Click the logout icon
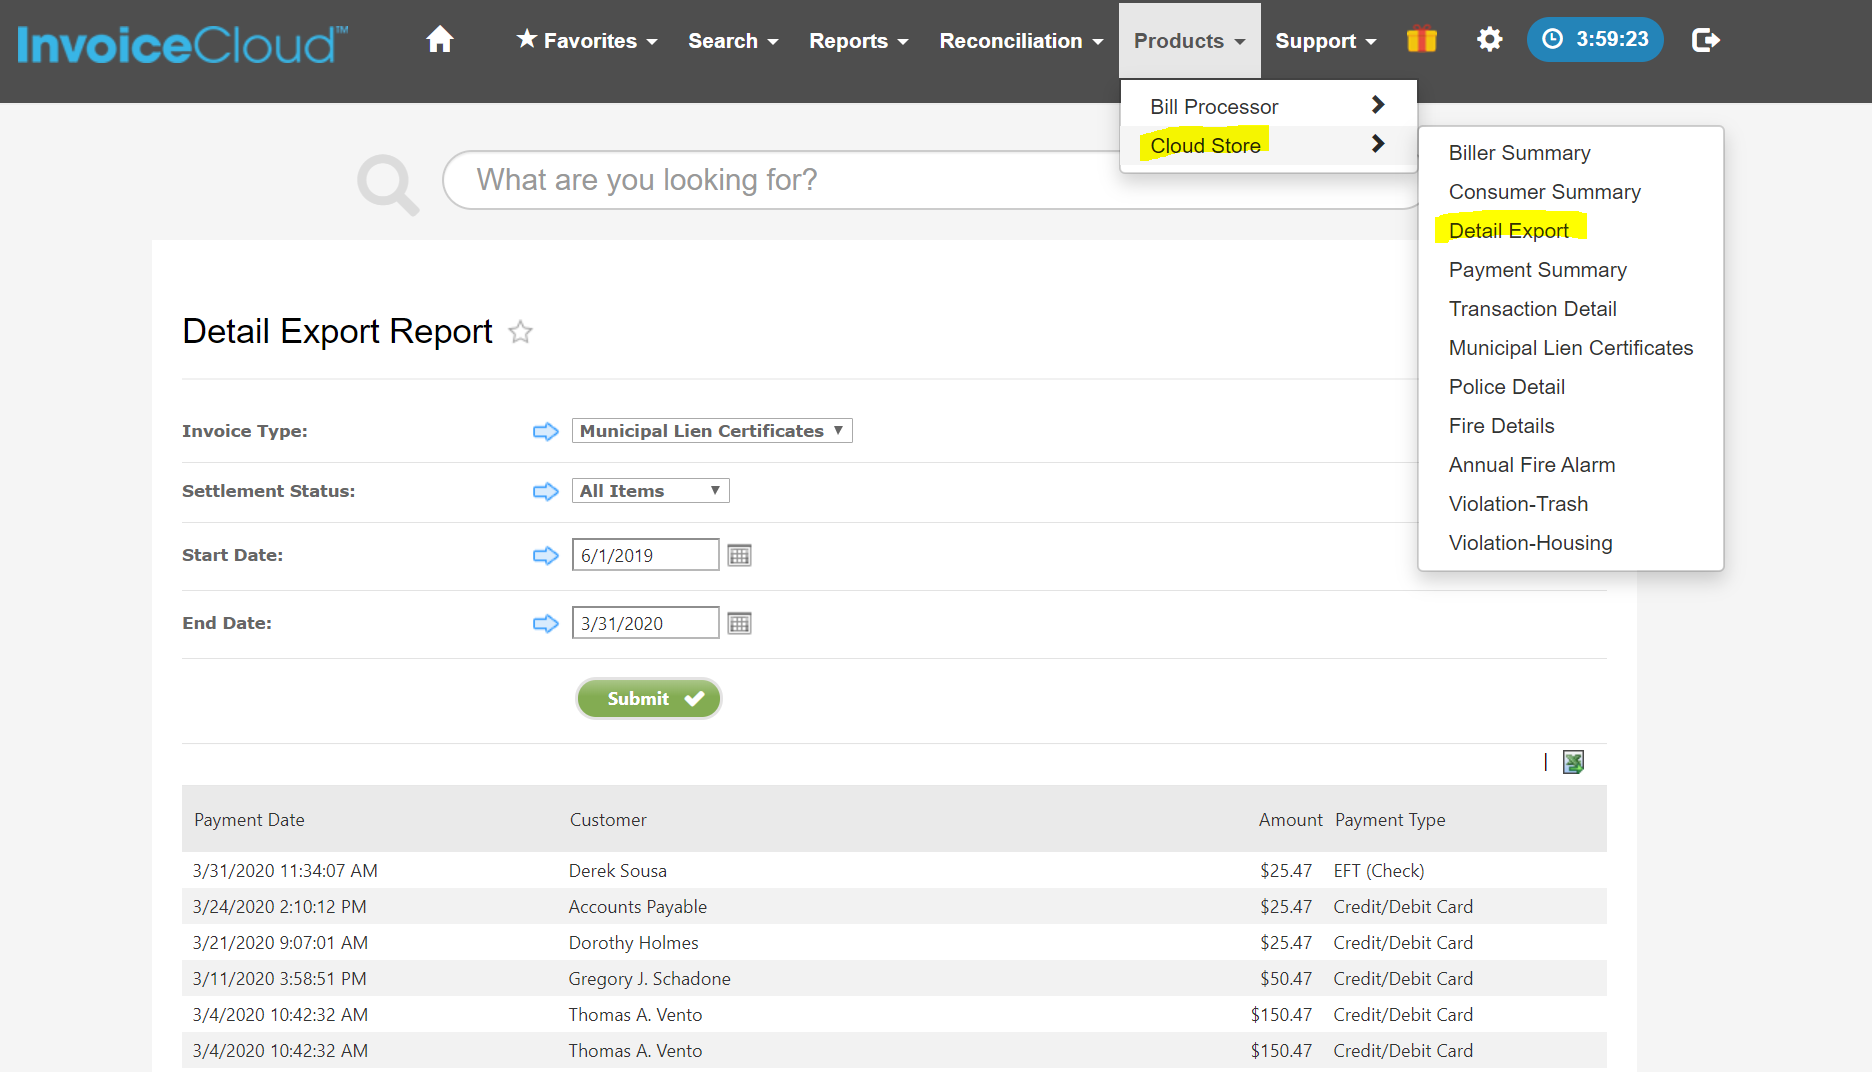This screenshot has height=1072, width=1872. [1705, 40]
